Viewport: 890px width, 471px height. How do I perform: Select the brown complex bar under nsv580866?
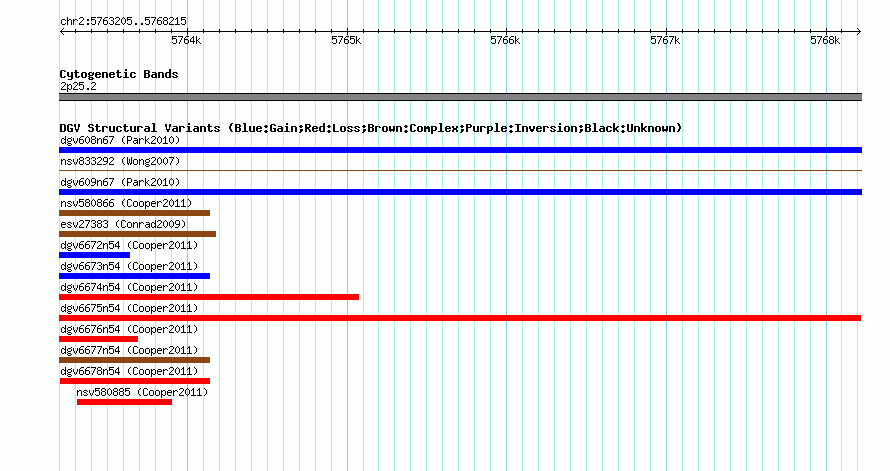coord(135,213)
